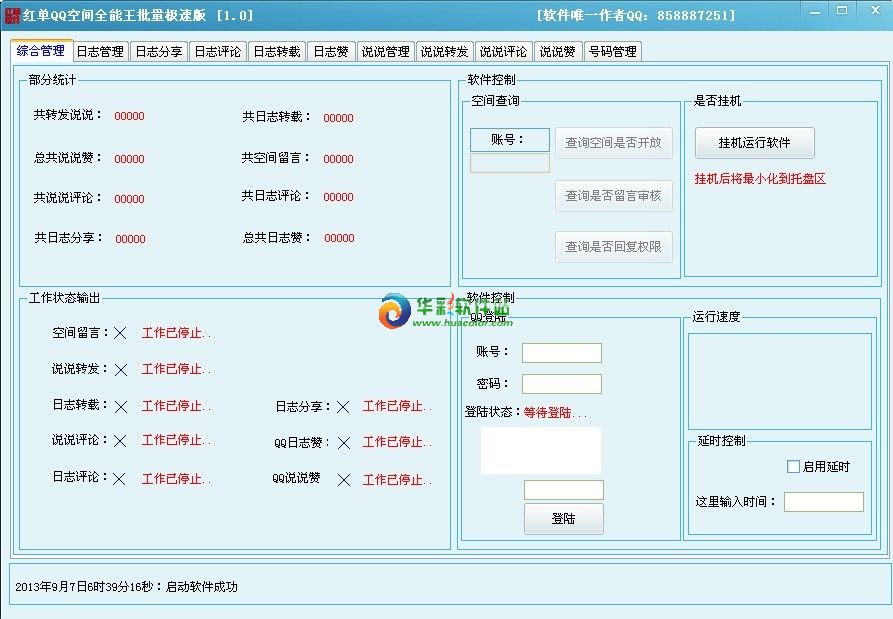
Task: Minimize the application window
Action: (815, 11)
